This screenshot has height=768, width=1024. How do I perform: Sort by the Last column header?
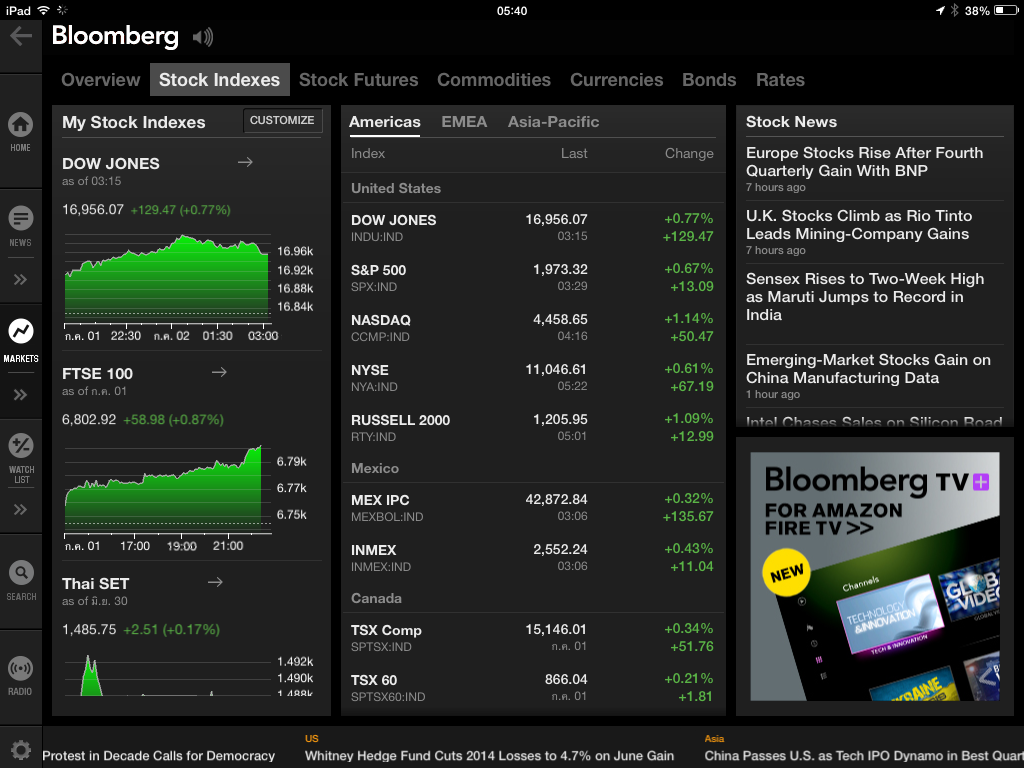pos(573,153)
